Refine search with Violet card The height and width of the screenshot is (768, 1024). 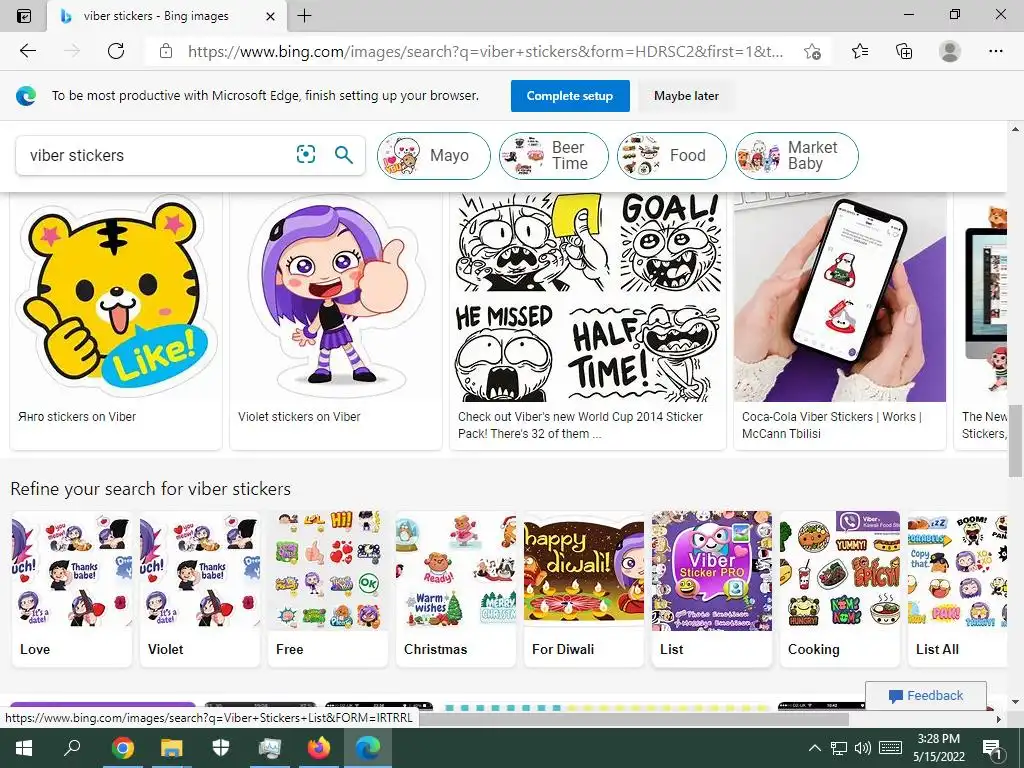pyautogui.click(x=200, y=588)
